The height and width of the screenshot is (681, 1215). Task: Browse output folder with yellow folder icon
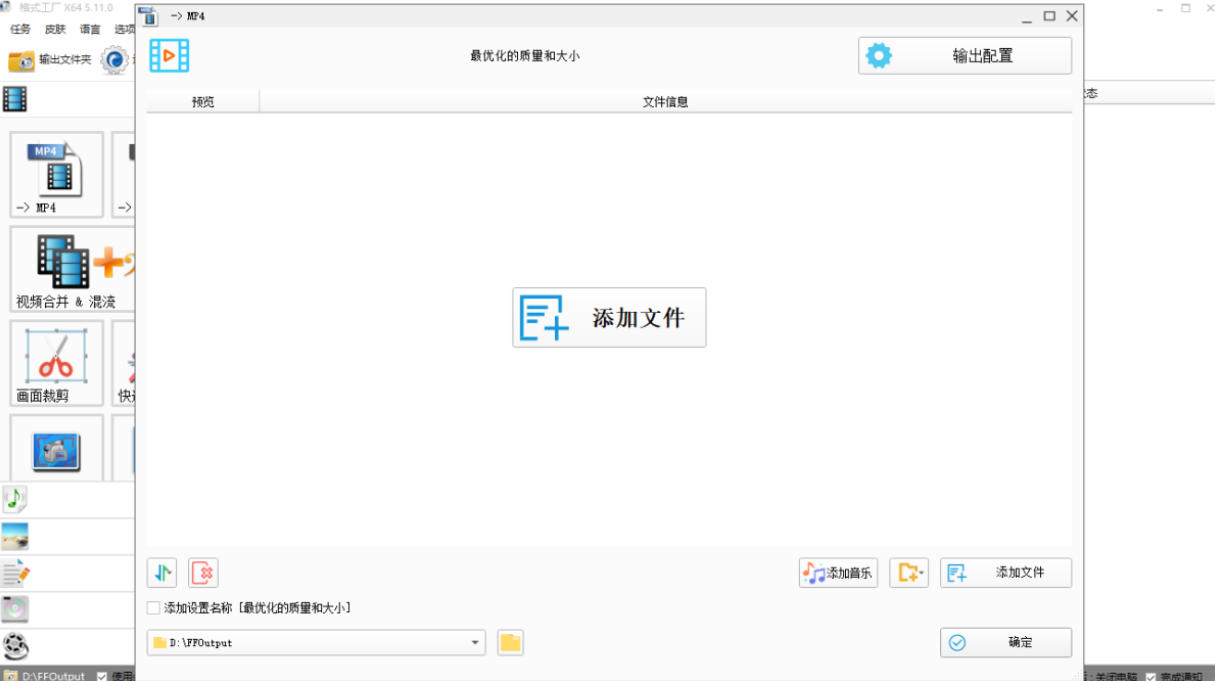[510, 642]
